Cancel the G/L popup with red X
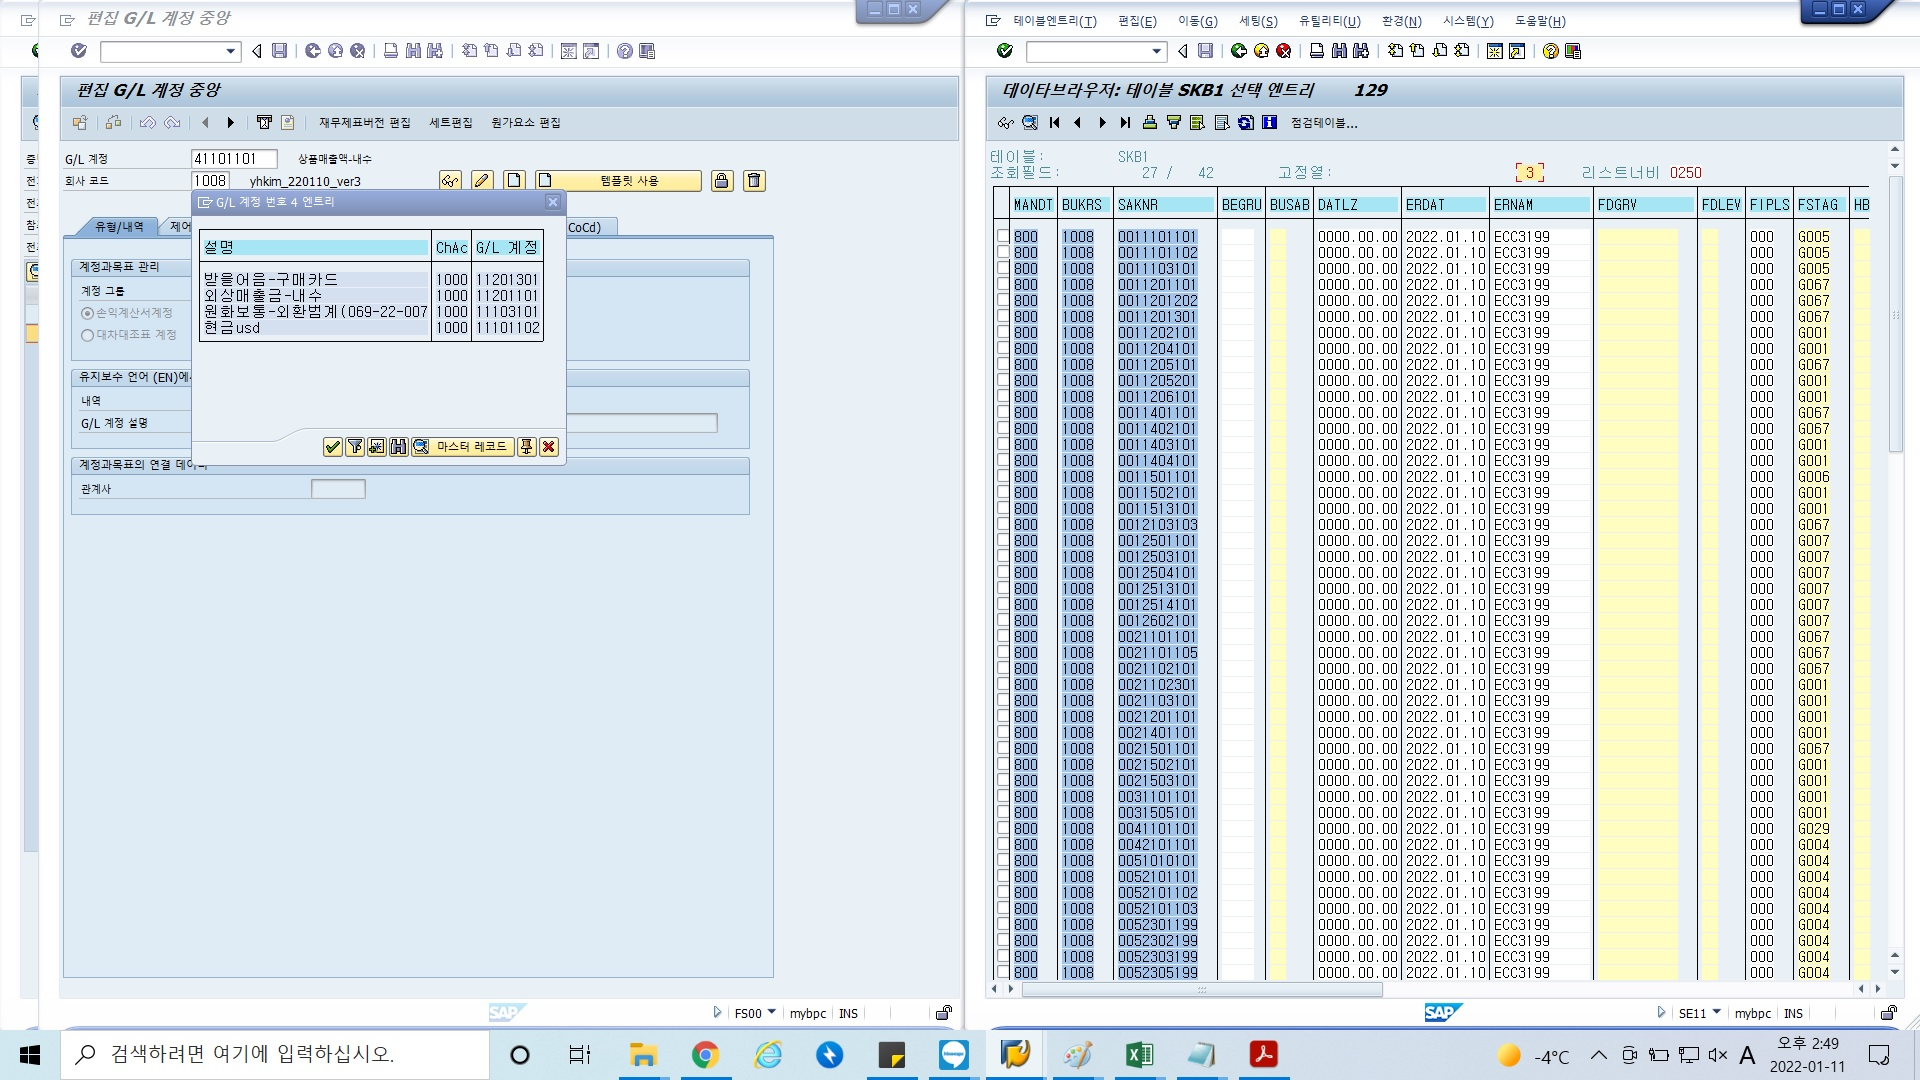Image resolution: width=1920 pixels, height=1080 pixels. pos(549,447)
